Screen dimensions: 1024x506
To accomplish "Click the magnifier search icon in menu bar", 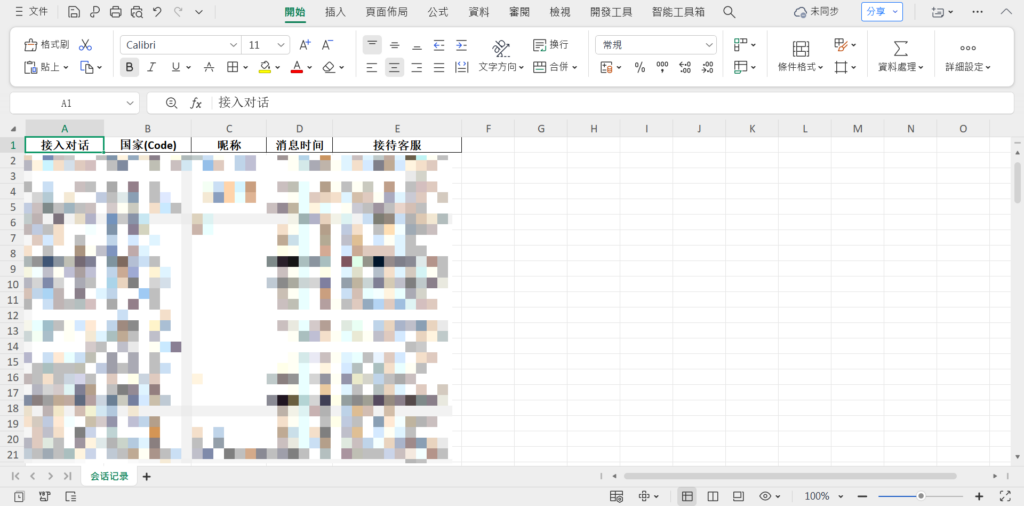I will (x=729, y=12).
